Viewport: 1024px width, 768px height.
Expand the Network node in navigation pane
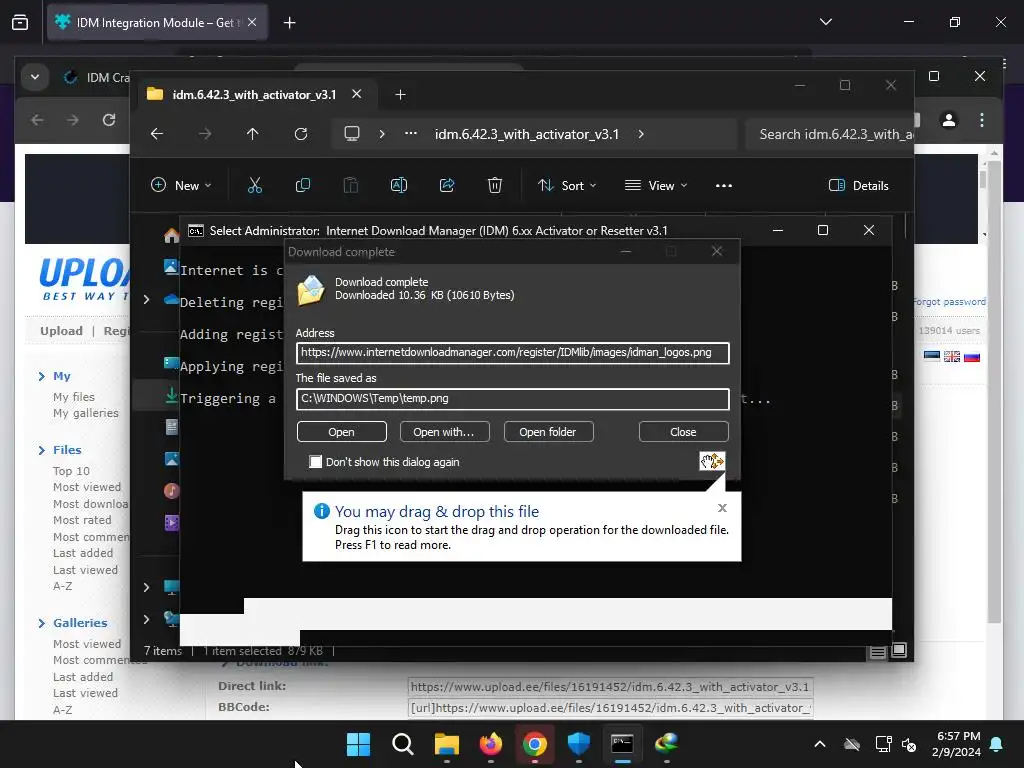point(146,618)
